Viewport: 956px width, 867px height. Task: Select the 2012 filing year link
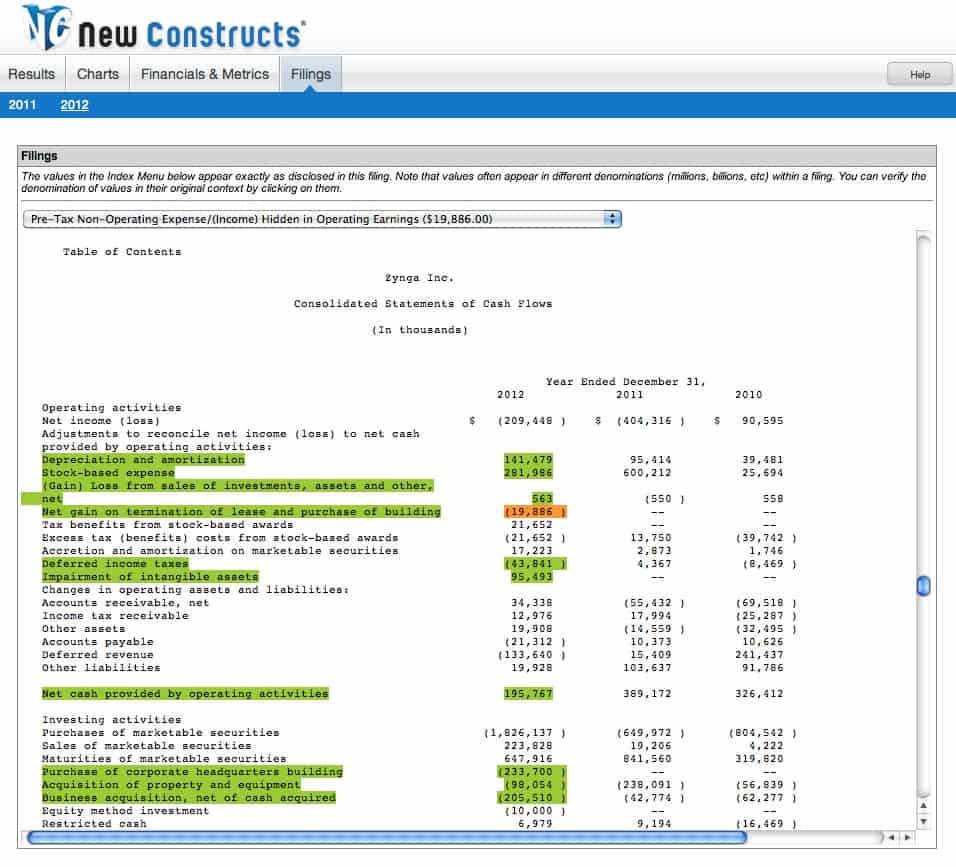tap(74, 105)
